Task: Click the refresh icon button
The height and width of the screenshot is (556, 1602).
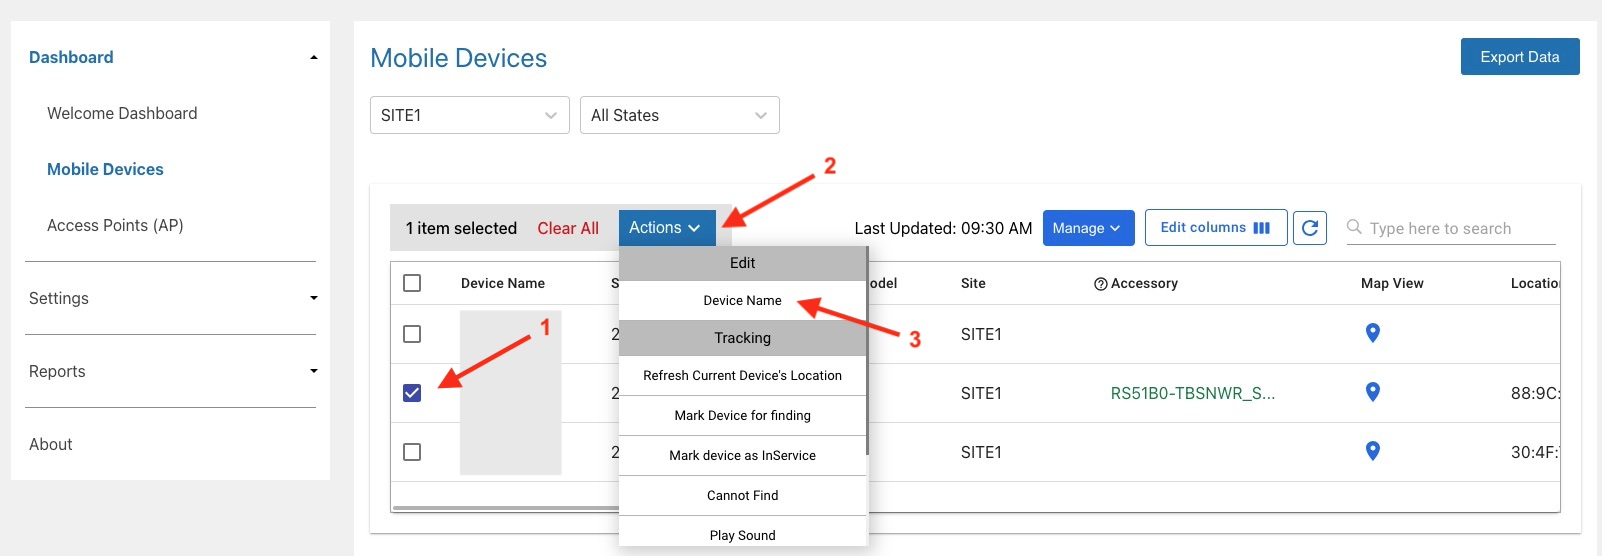Action: click(1310, 228)
